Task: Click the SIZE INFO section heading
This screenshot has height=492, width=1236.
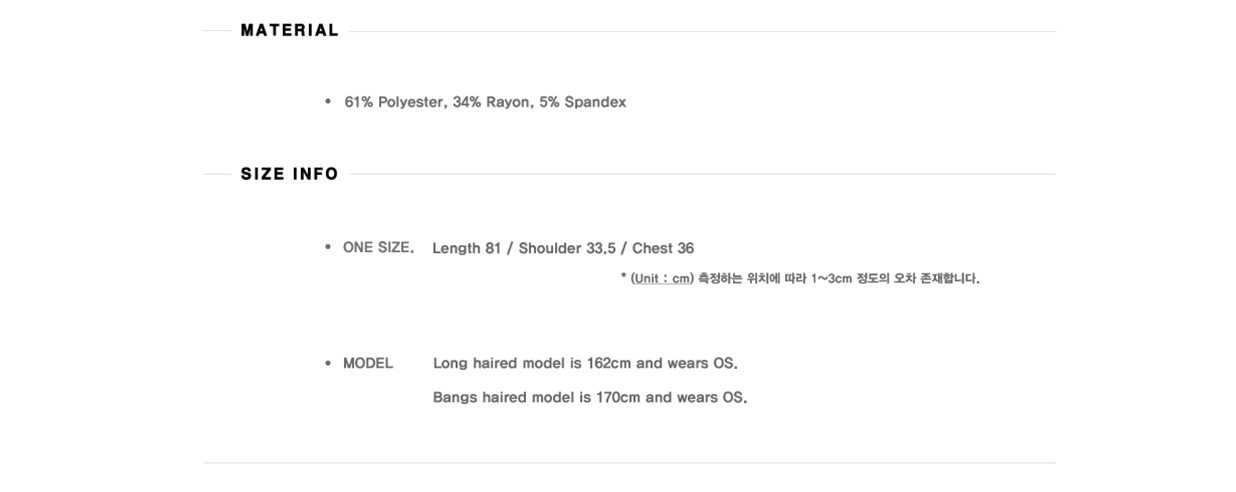Action: tap(290, 174)
